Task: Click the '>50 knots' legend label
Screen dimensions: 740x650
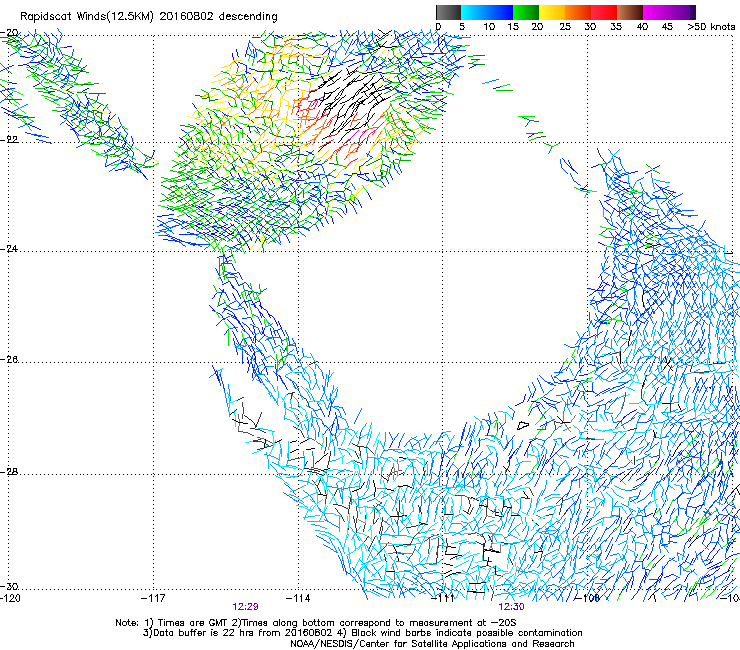Action: tap(711, 27)
